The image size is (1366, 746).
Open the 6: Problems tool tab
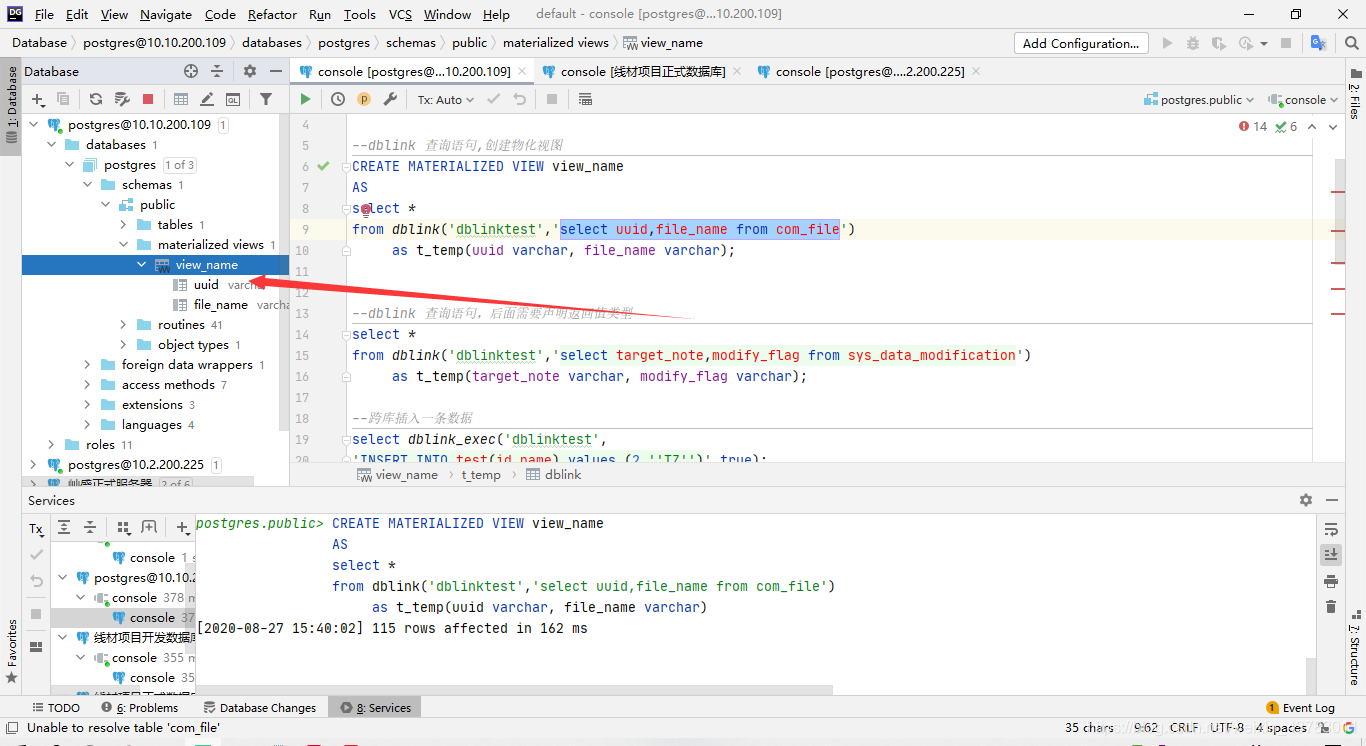coord(139,707)
